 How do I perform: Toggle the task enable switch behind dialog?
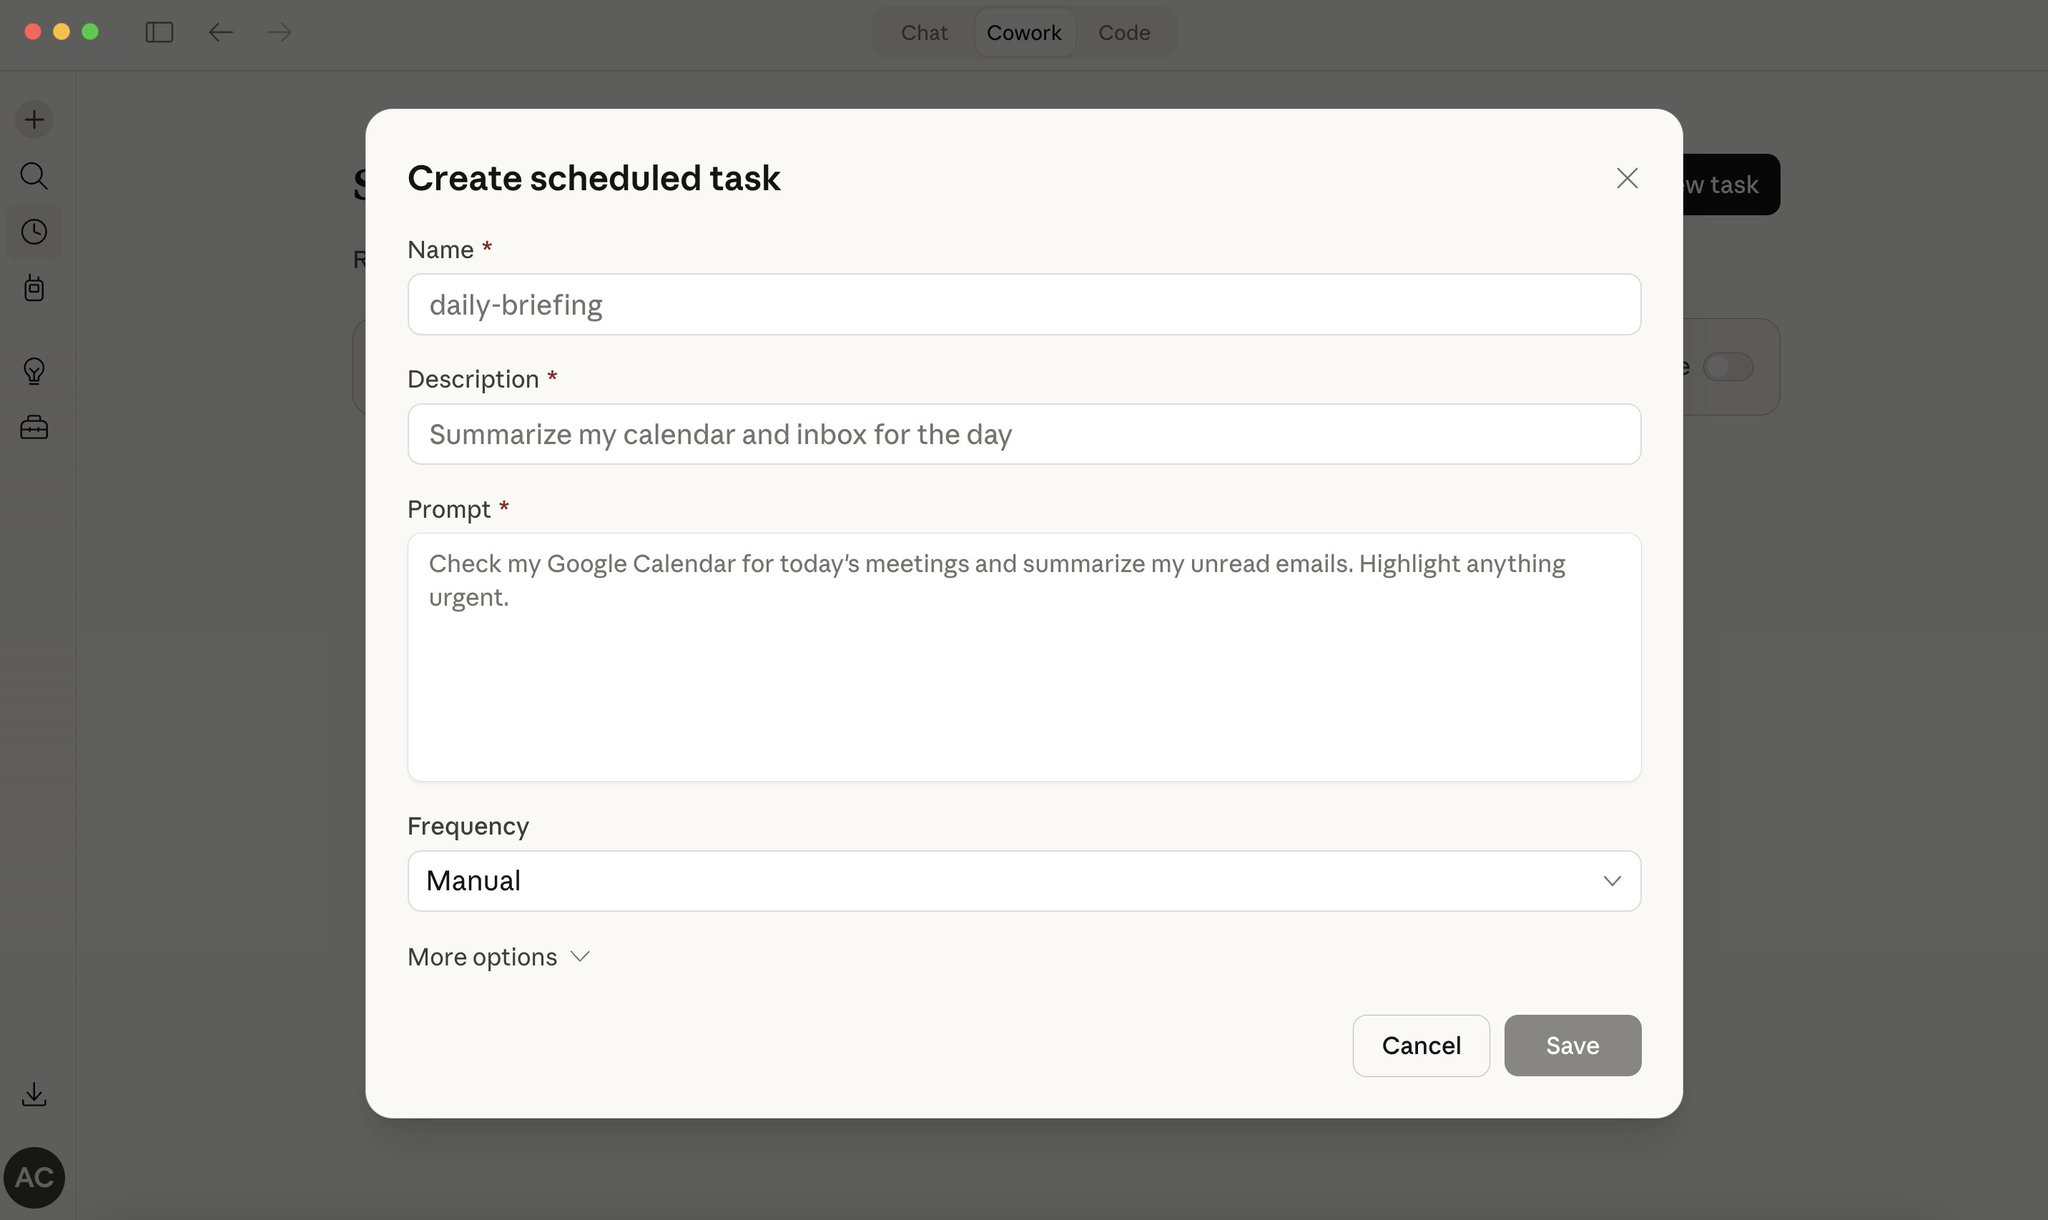click(1728, 367)
